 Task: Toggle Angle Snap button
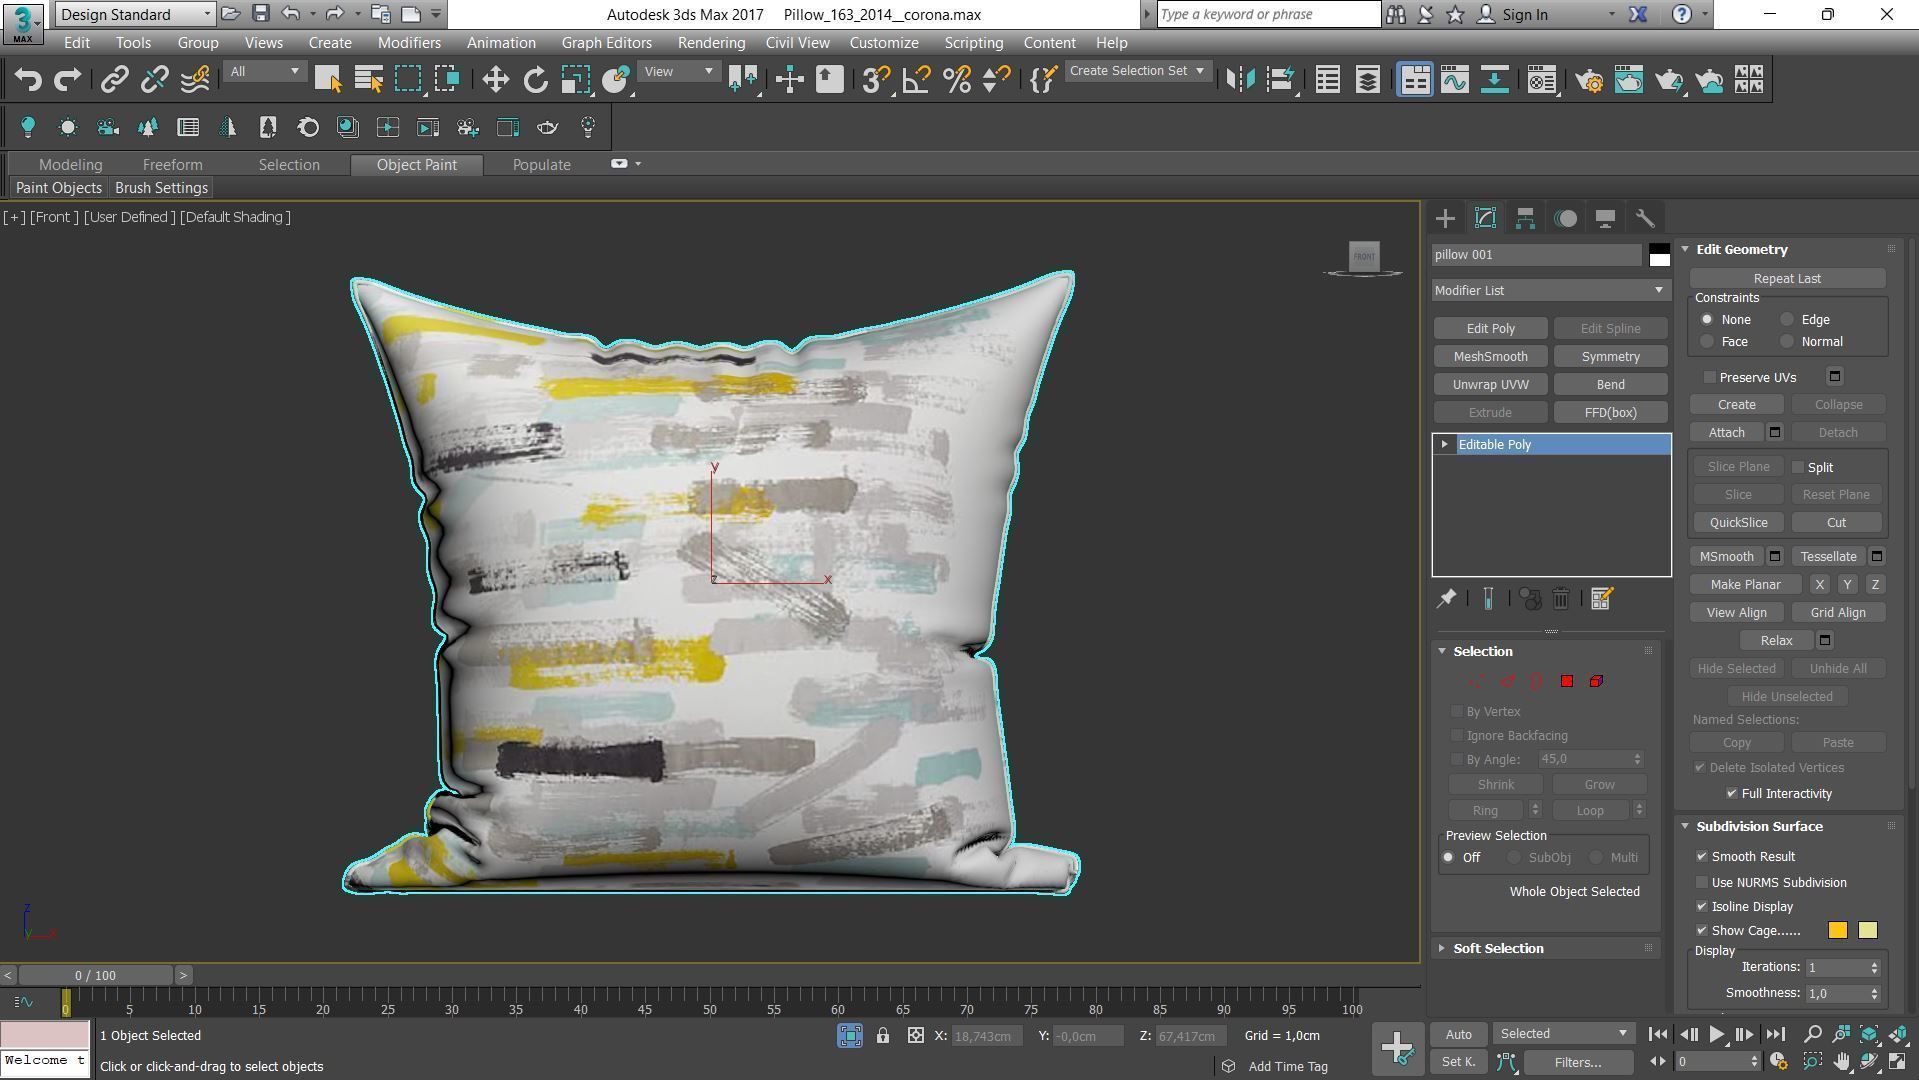tap(916, 80)
